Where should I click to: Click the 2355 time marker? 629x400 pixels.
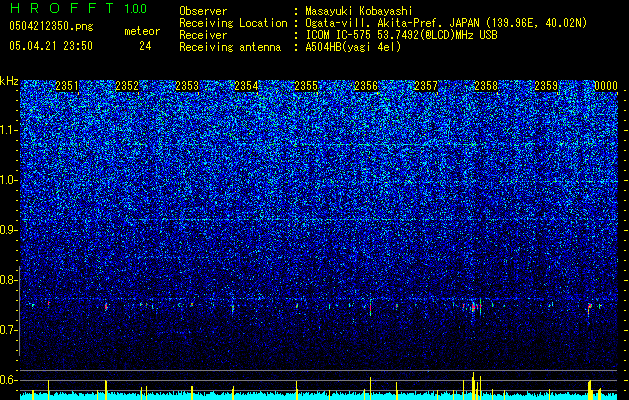pos(306,86)
